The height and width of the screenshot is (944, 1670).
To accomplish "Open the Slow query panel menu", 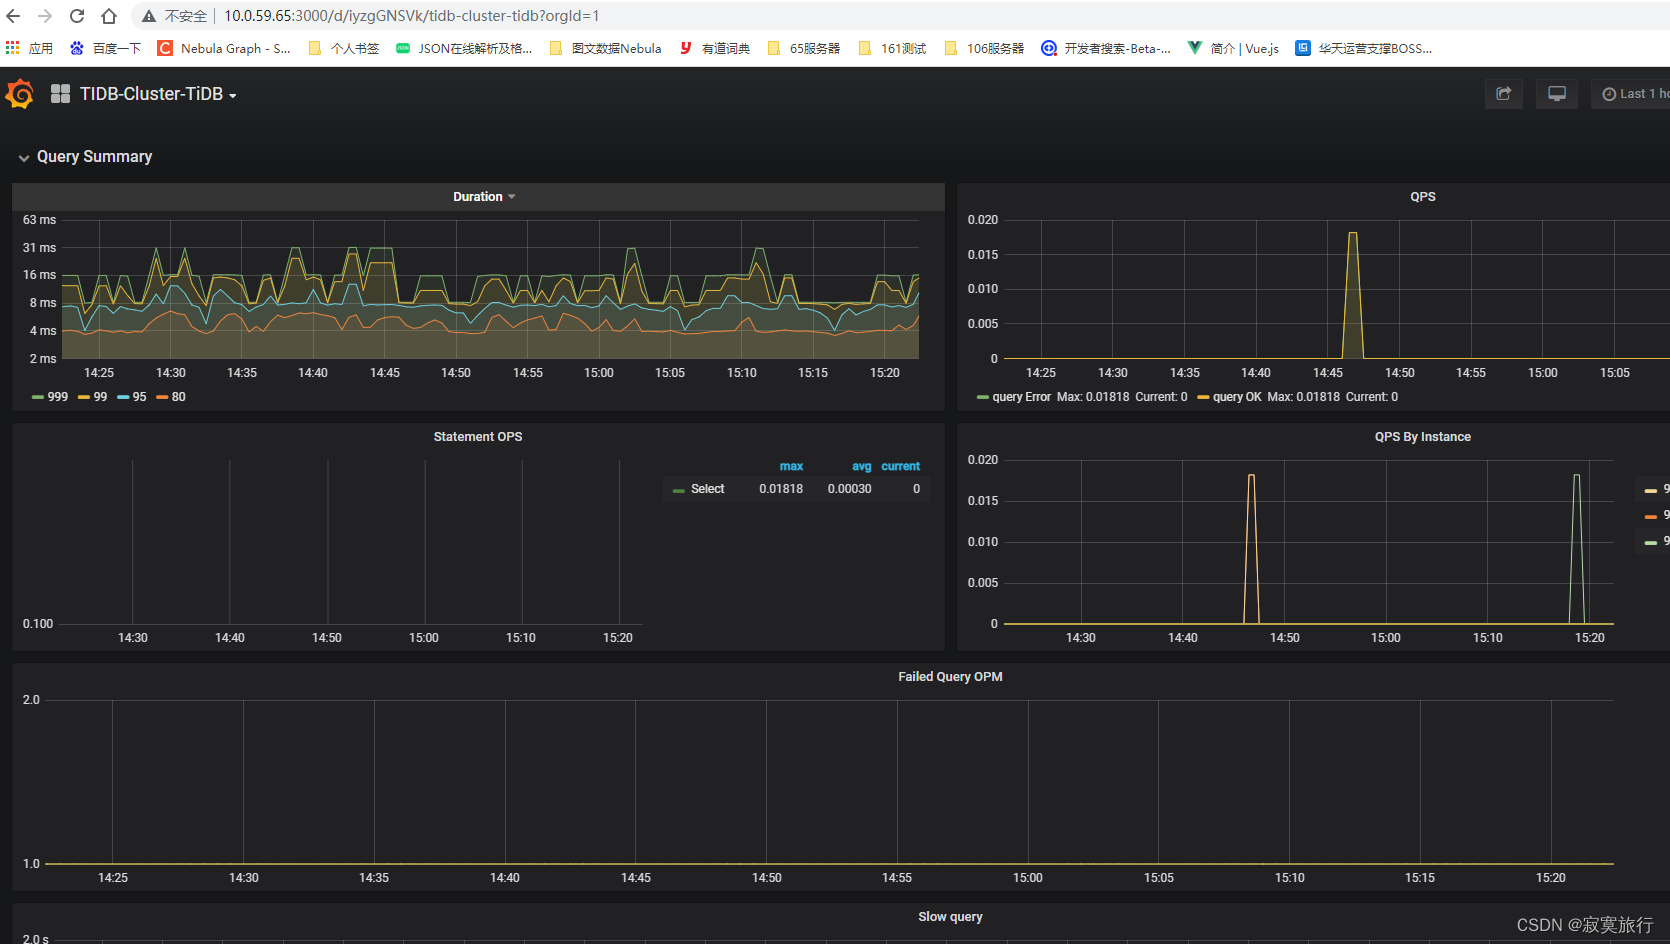I will coord(950,917).
